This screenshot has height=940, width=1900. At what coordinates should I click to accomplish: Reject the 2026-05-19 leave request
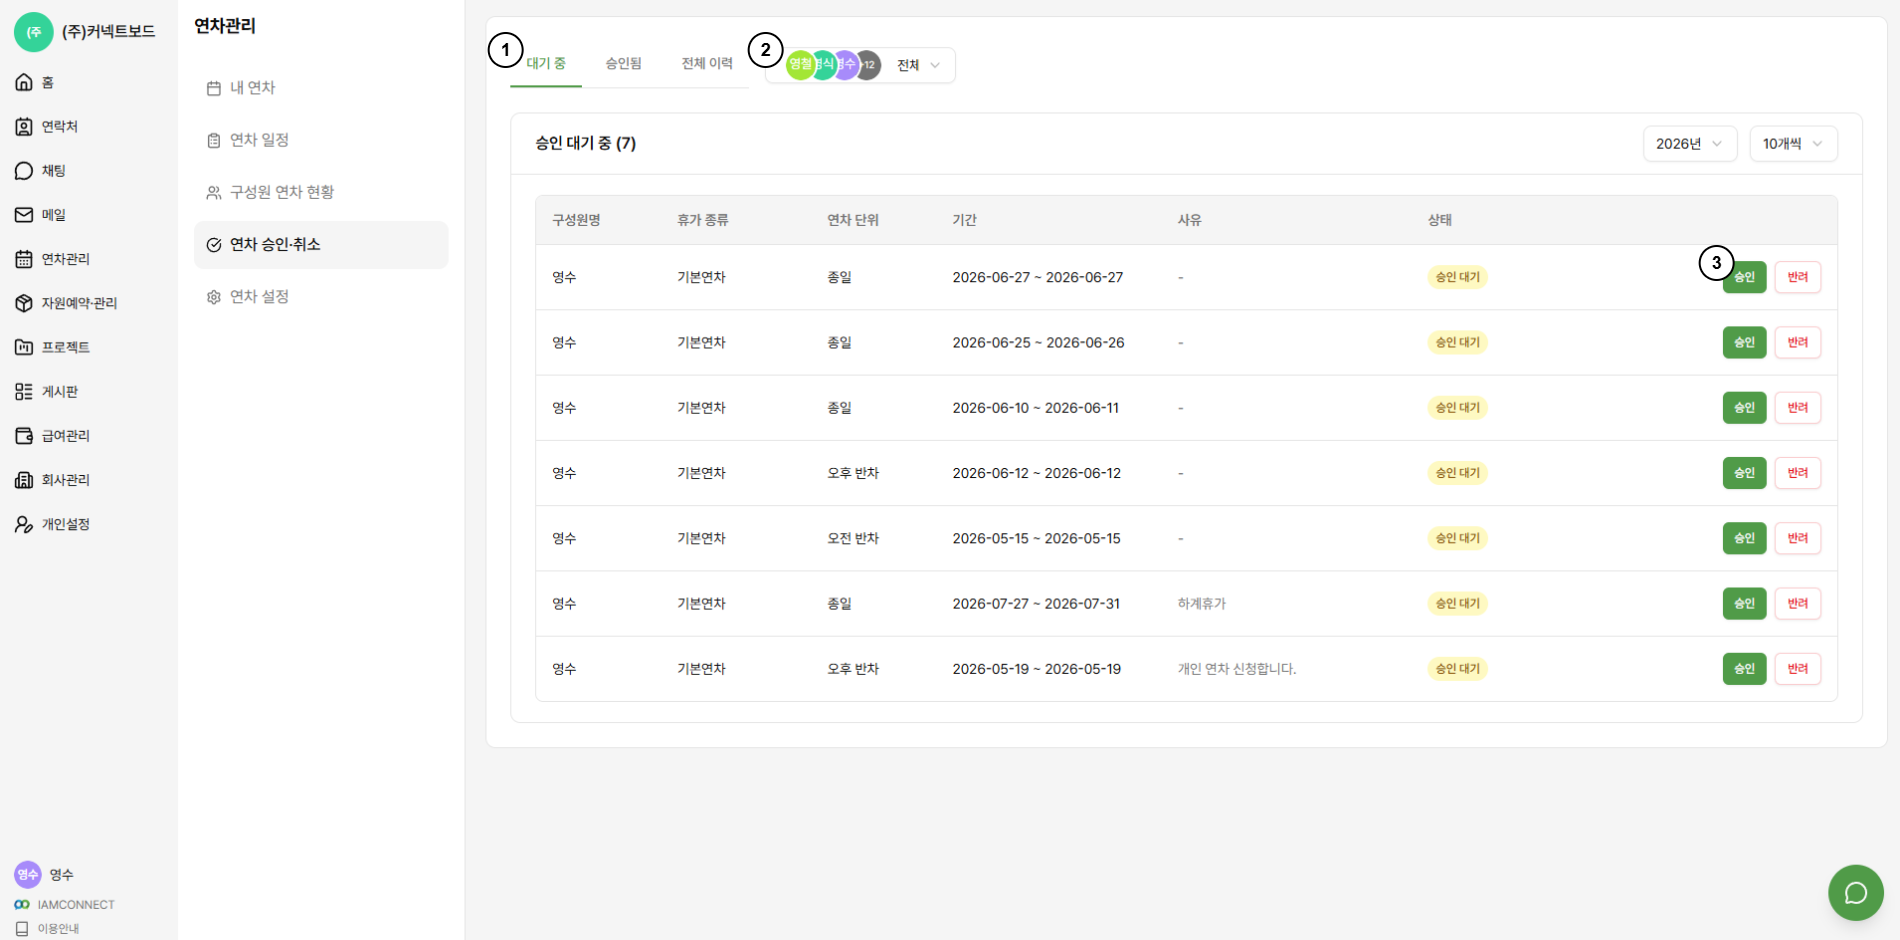(1797, 669)
